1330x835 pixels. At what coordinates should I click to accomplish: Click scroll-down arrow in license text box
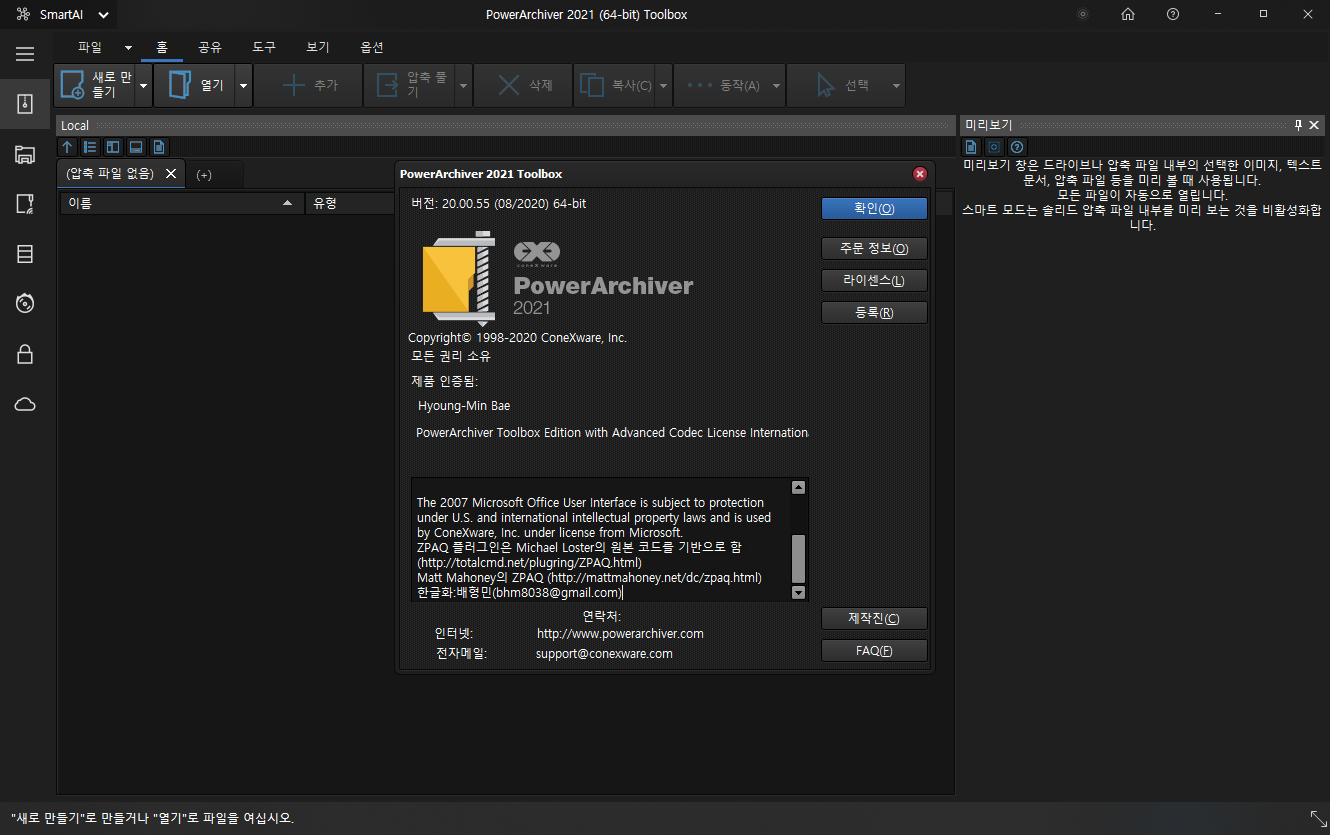(x=798, y=592)
